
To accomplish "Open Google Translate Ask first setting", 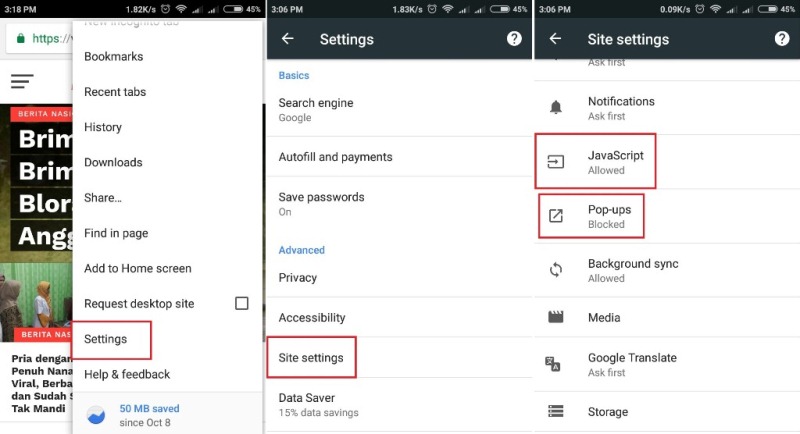I will (x=667, y=365).
